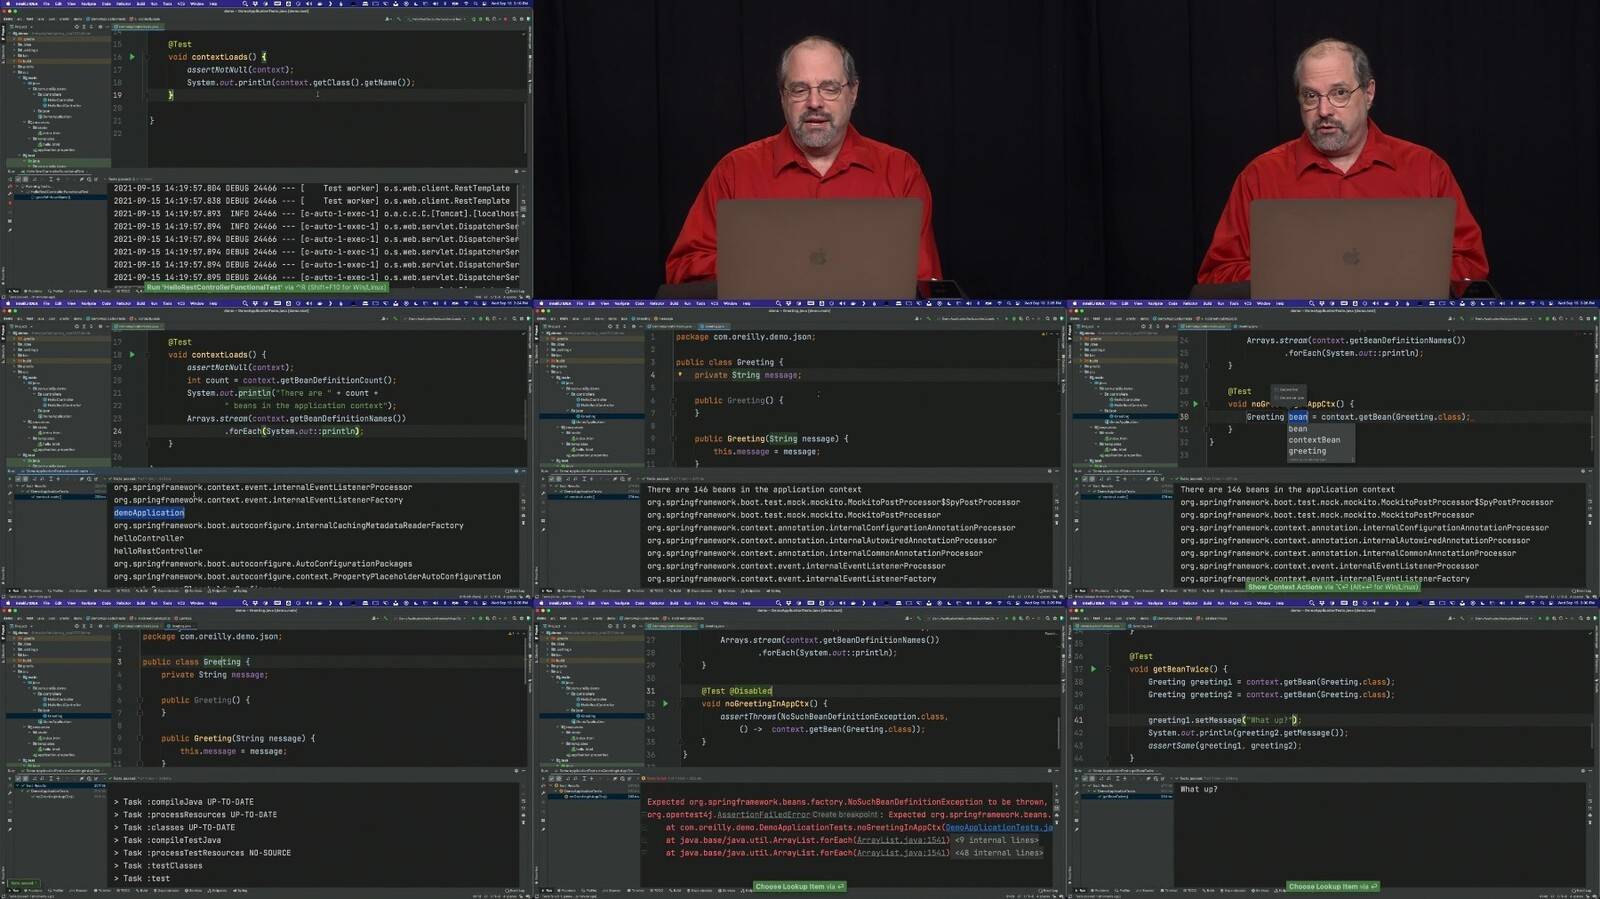
Task: Open Project view dropdown in RestTemplate log frame
Action: pyautogui.click(x=21, y=26)
